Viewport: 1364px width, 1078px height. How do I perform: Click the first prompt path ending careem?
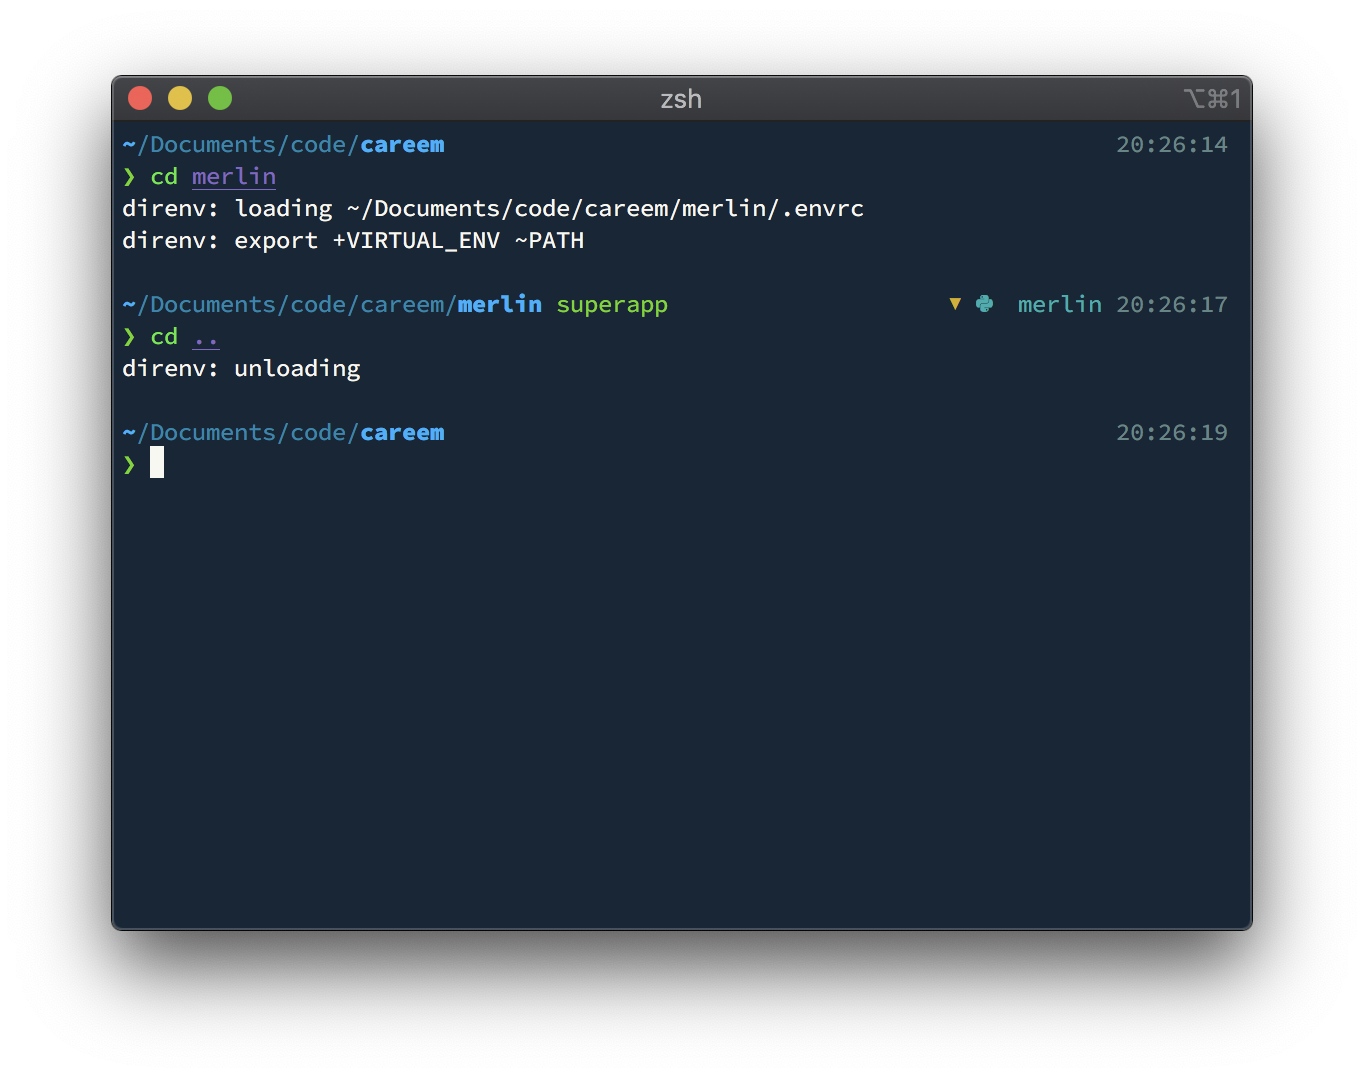[x=283, y=145]
